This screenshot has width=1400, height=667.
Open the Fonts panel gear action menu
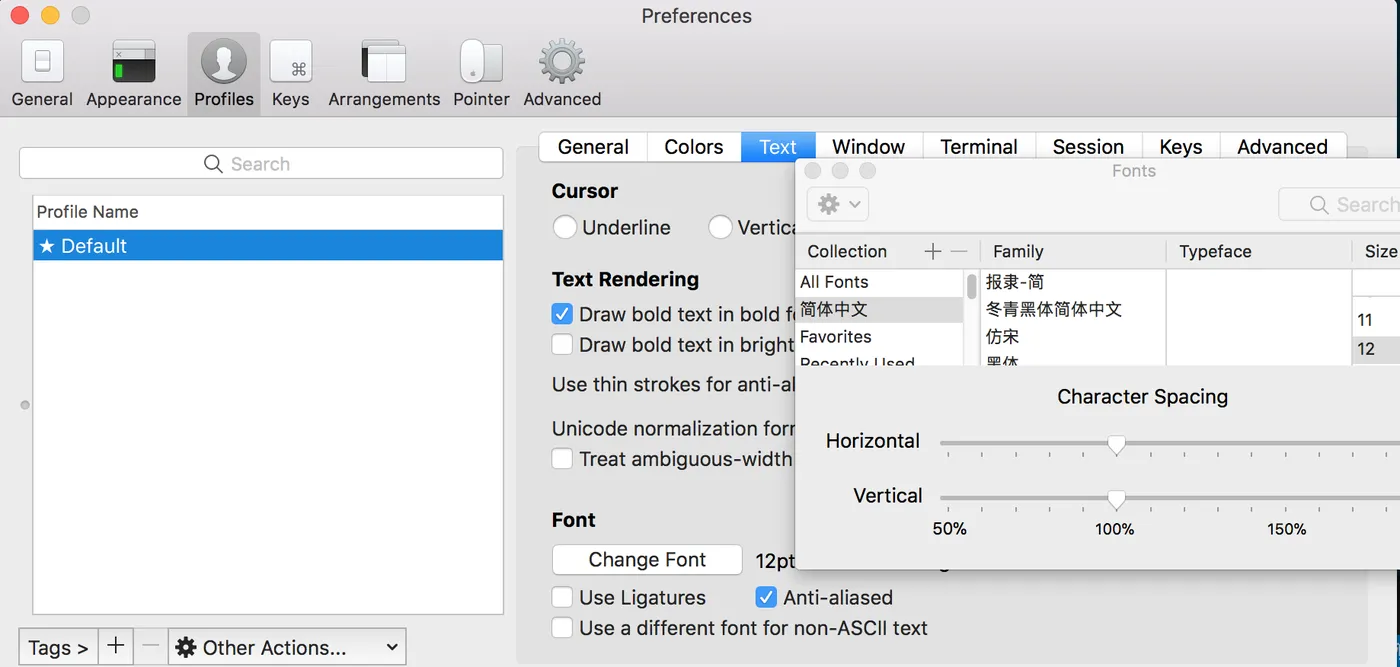click(x=837, y=204)
